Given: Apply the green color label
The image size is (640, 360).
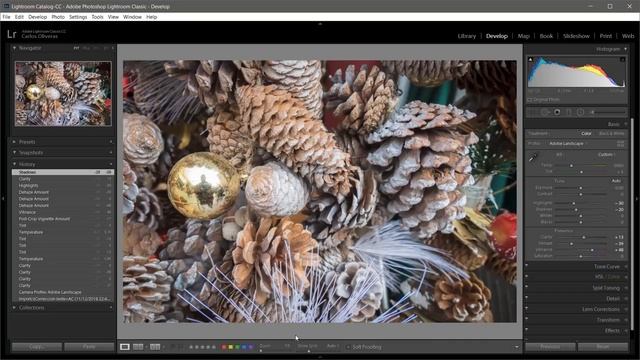Looking at the screenshot, I should (237, 347).
